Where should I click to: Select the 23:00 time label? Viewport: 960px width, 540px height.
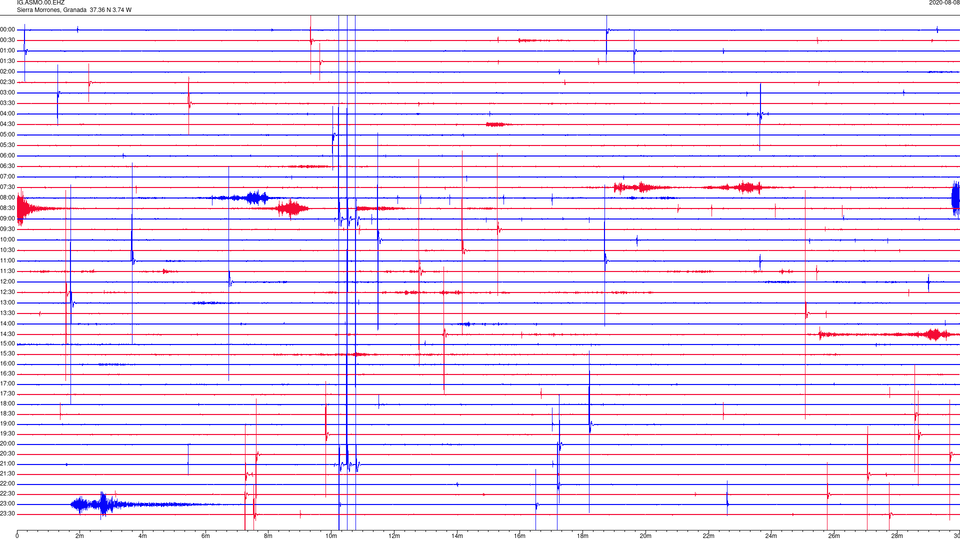7,504
